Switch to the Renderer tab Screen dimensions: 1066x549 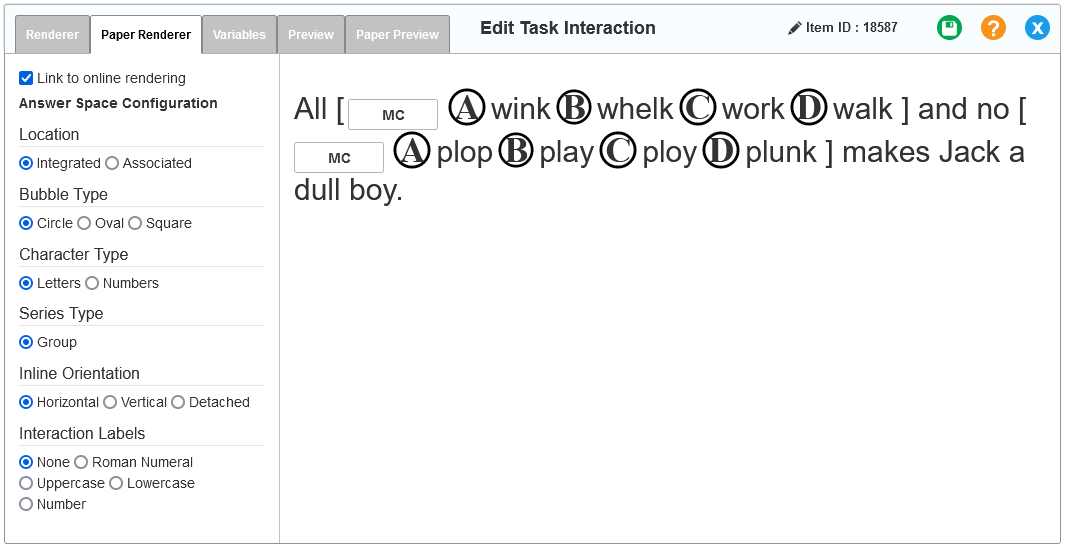(x=52, y=35)
